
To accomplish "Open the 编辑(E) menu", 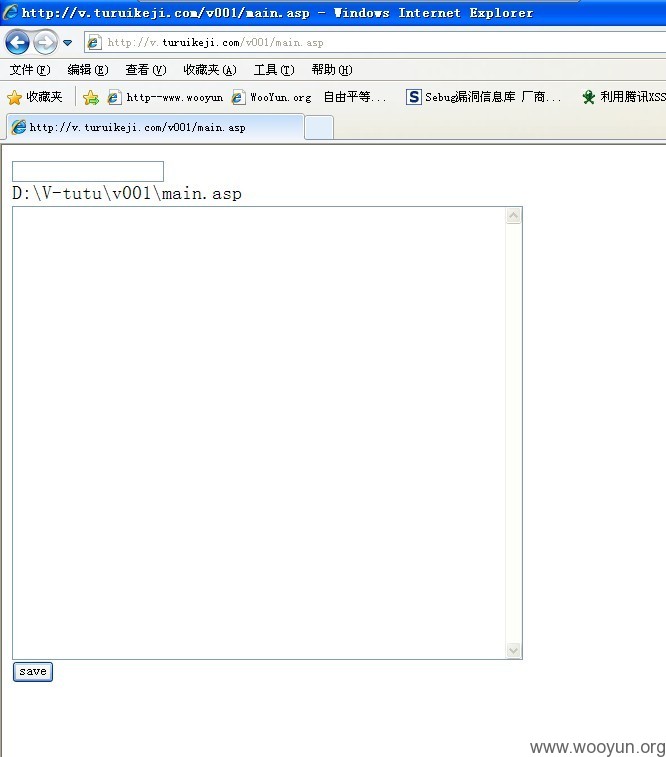I will (x=88, y=70).
